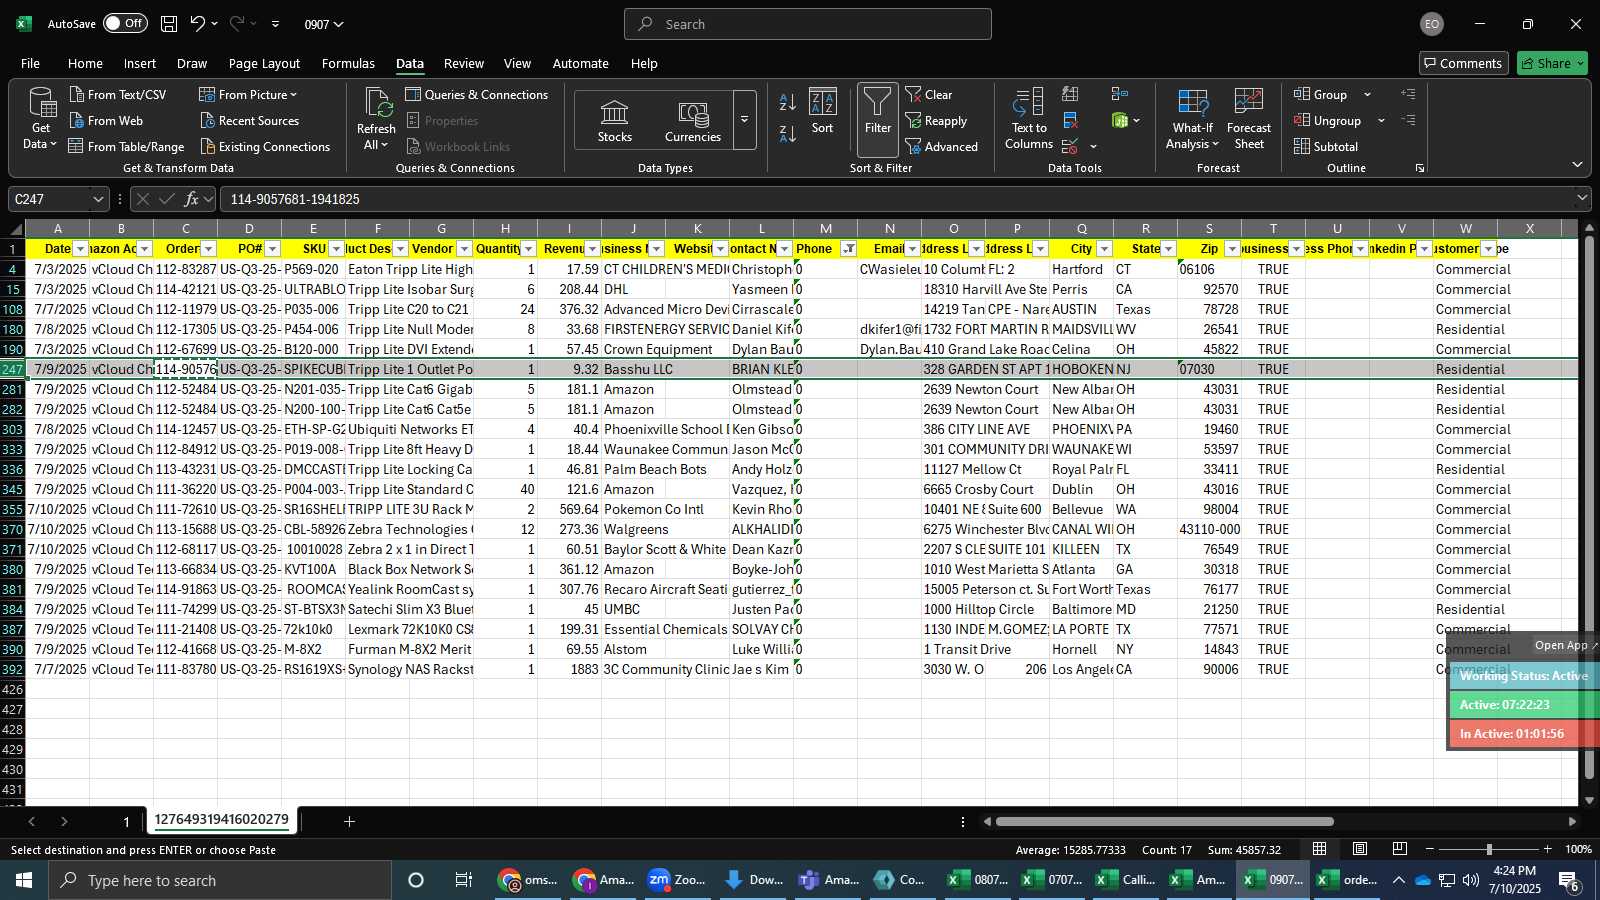Switch to the Review tab
Viewport: 1600px width, 900px height.
pos(464,63)
